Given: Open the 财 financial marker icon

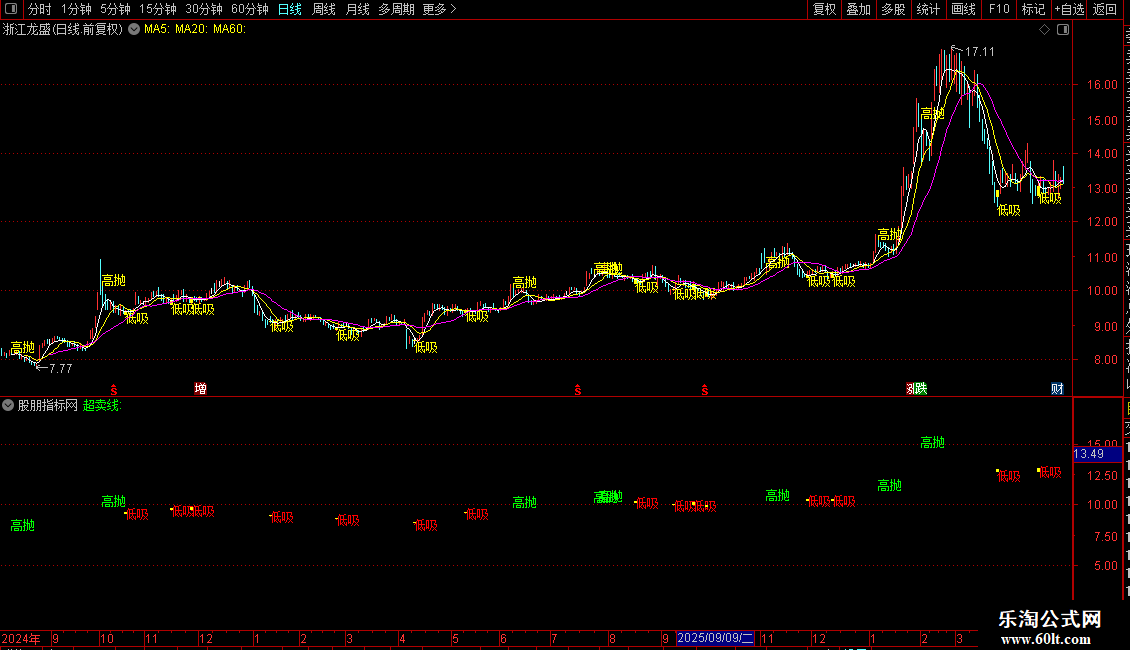Looking at the screenshot, I should pos(1057,388).
